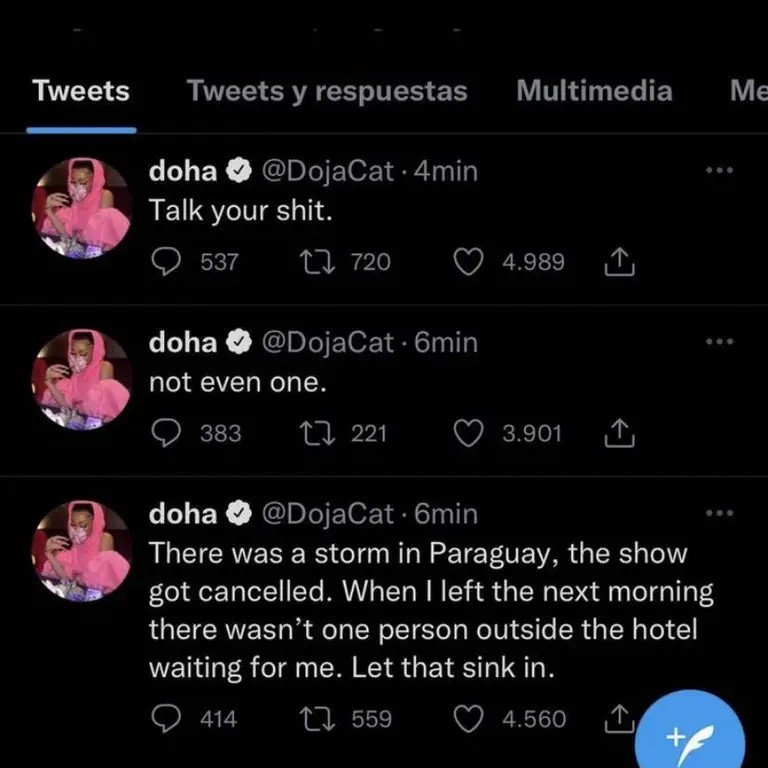Like the Paraguay storm tweet

pyautogui.click(x=468, y=718)
